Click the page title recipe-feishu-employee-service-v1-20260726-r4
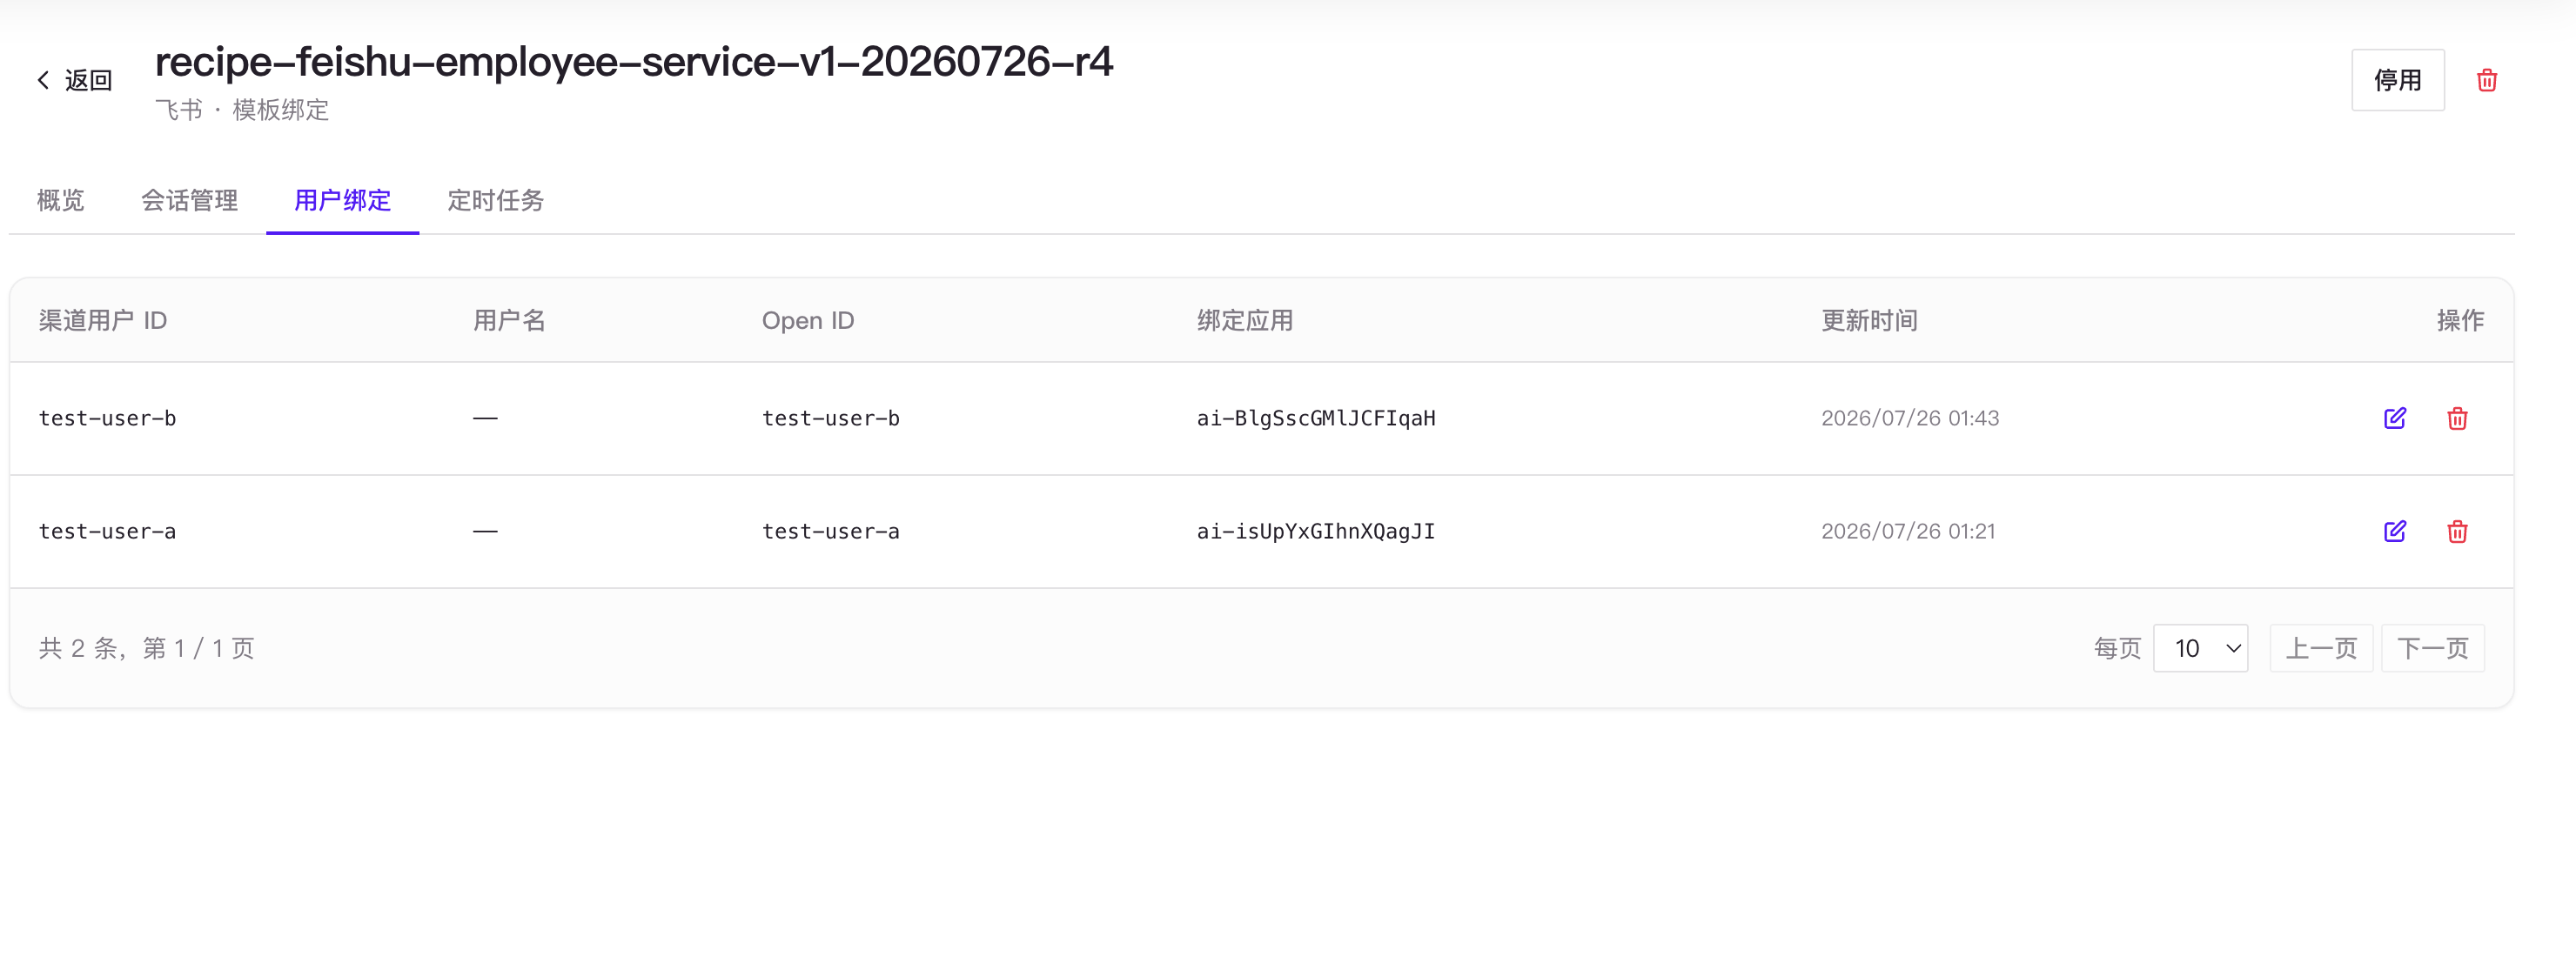Screen dimensions: 2576x957 634,62
